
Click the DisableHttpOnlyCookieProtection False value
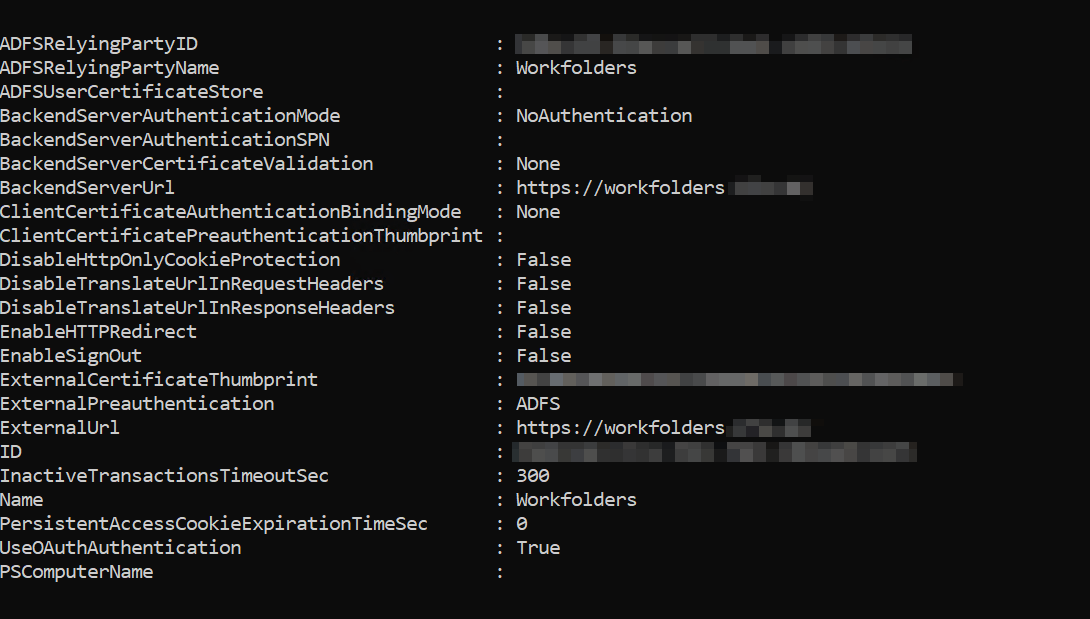(544, 260)
